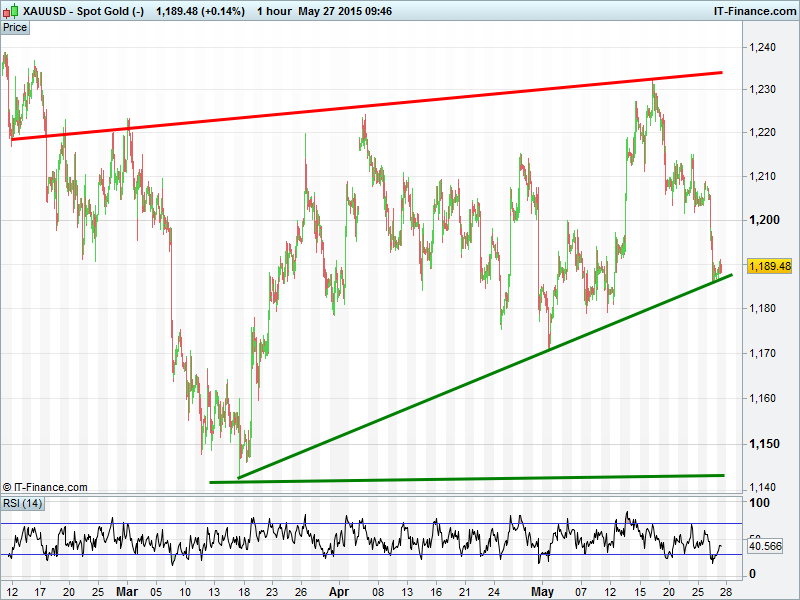Click the May label on the date axis

542,591
